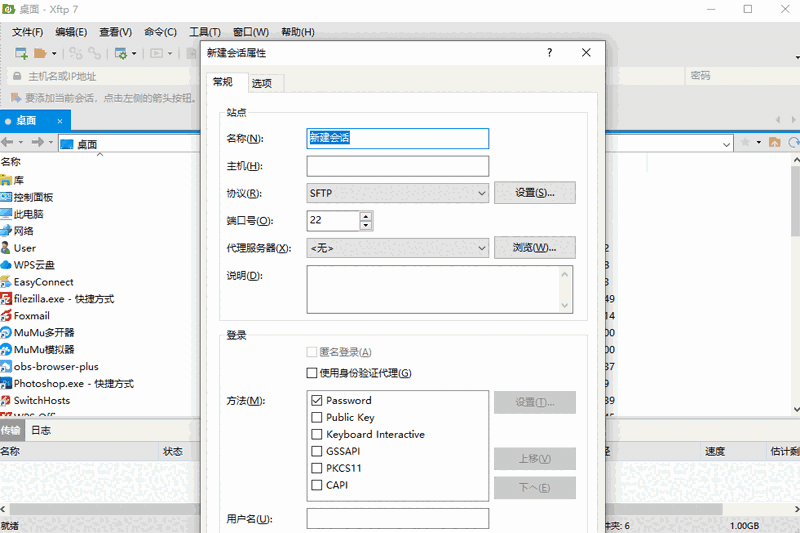This screenshot has height=533, width=800.
Task: Open the 文件(F) menu
Action: (x=28, y=32)
